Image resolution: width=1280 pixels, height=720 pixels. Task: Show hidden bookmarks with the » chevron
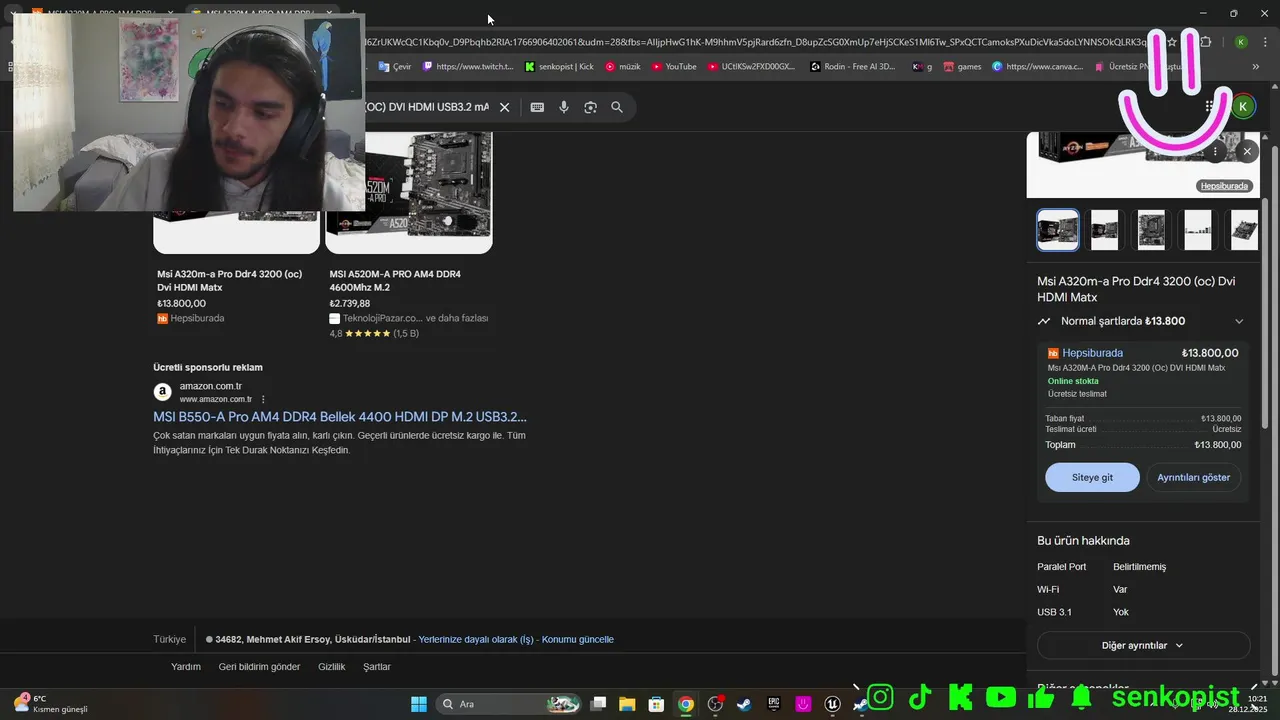(x=1256, y=67)
